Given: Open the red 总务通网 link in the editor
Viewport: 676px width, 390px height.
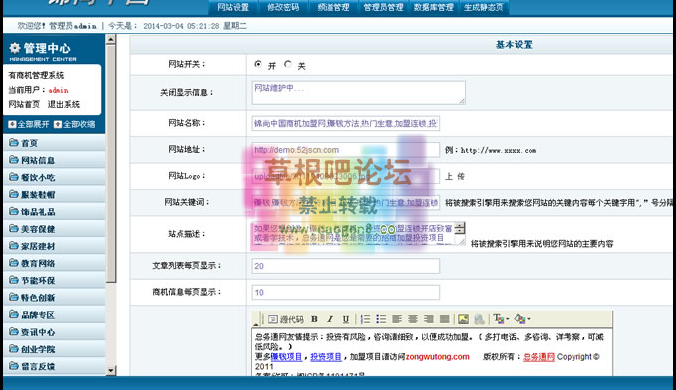Looking at the screenshot, I should pyautogui.click(x=538, y=357).
